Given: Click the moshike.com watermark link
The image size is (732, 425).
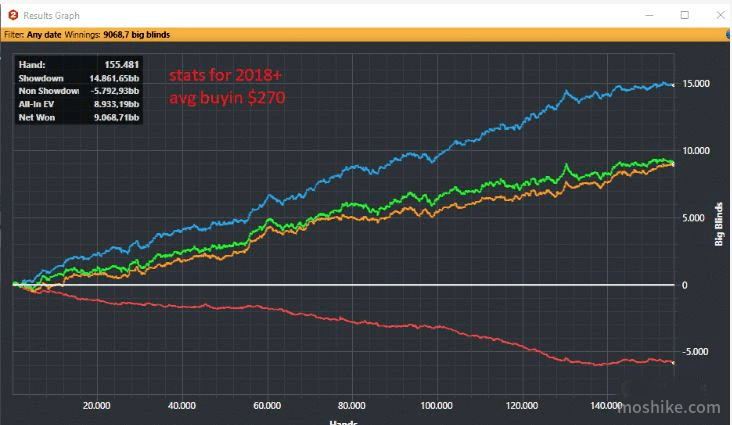Looking at the screenshot, I should coord(669,407).
